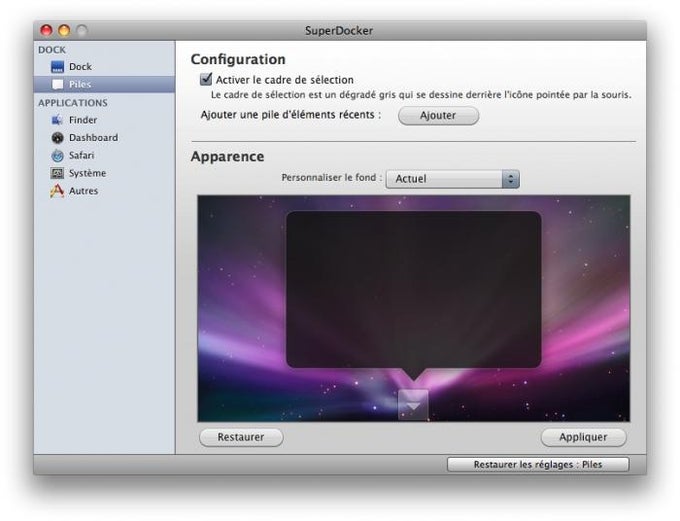Open the Dashboard settings entry
680x521 pixels.
(x=105, y=138)
